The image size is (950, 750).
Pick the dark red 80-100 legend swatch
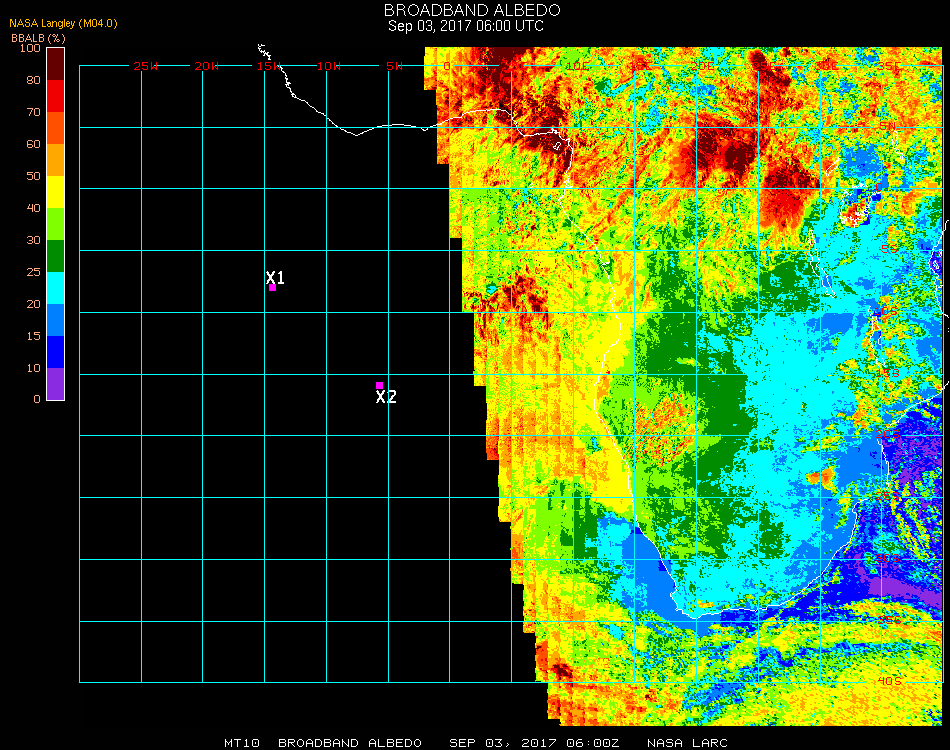click(56, 64)
